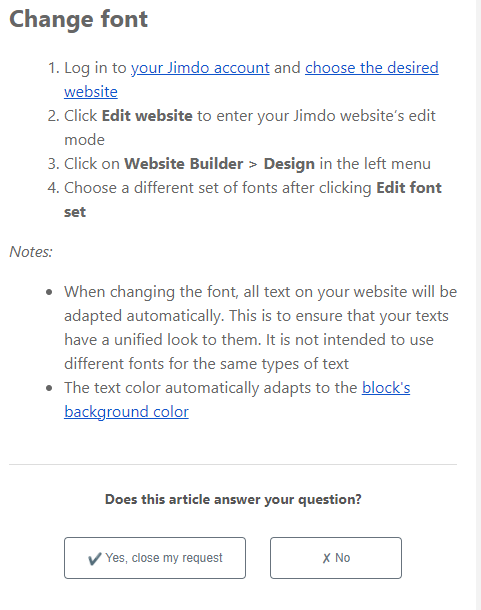Click the underlined 'website' link
Image resolution: width=481 pixels, height=610 pixels.
(91, 92)
